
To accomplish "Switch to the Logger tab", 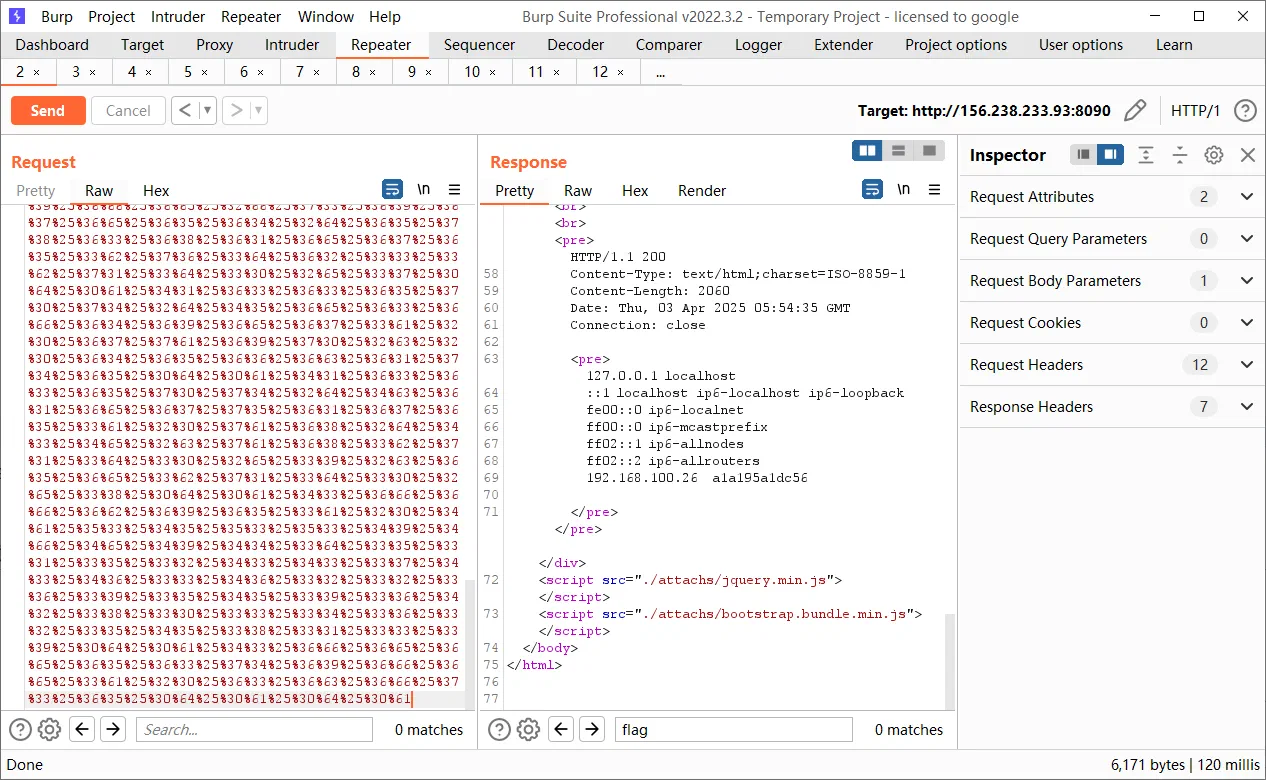I will 759,45.
